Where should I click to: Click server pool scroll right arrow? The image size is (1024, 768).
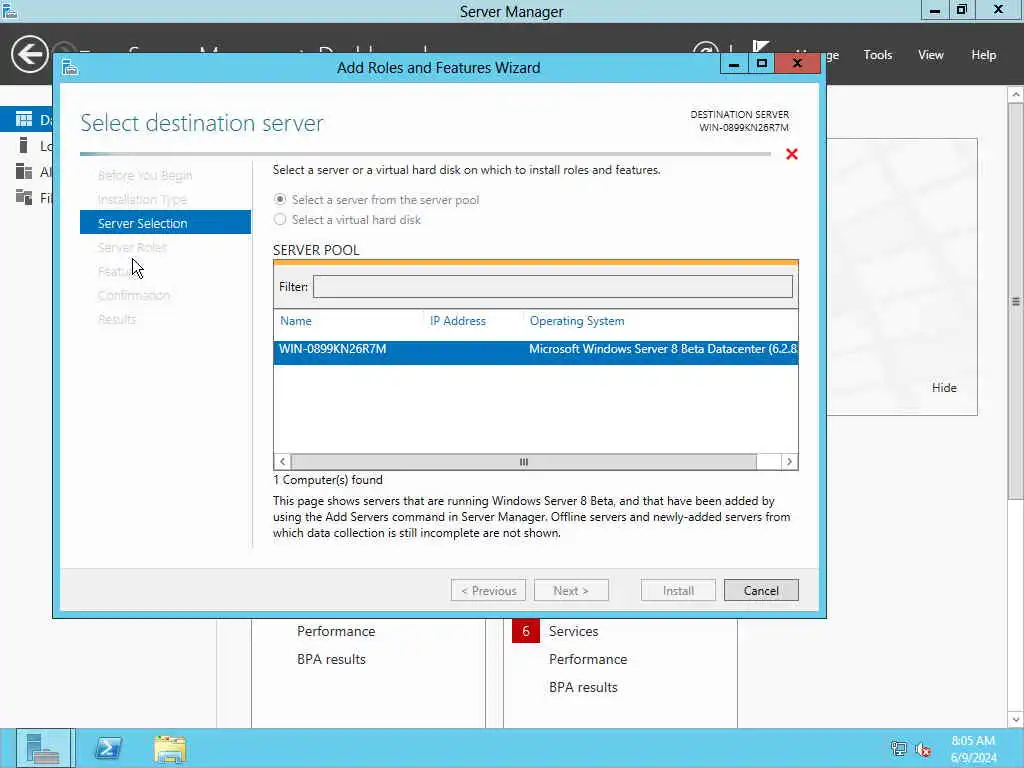tap(790, 462)
